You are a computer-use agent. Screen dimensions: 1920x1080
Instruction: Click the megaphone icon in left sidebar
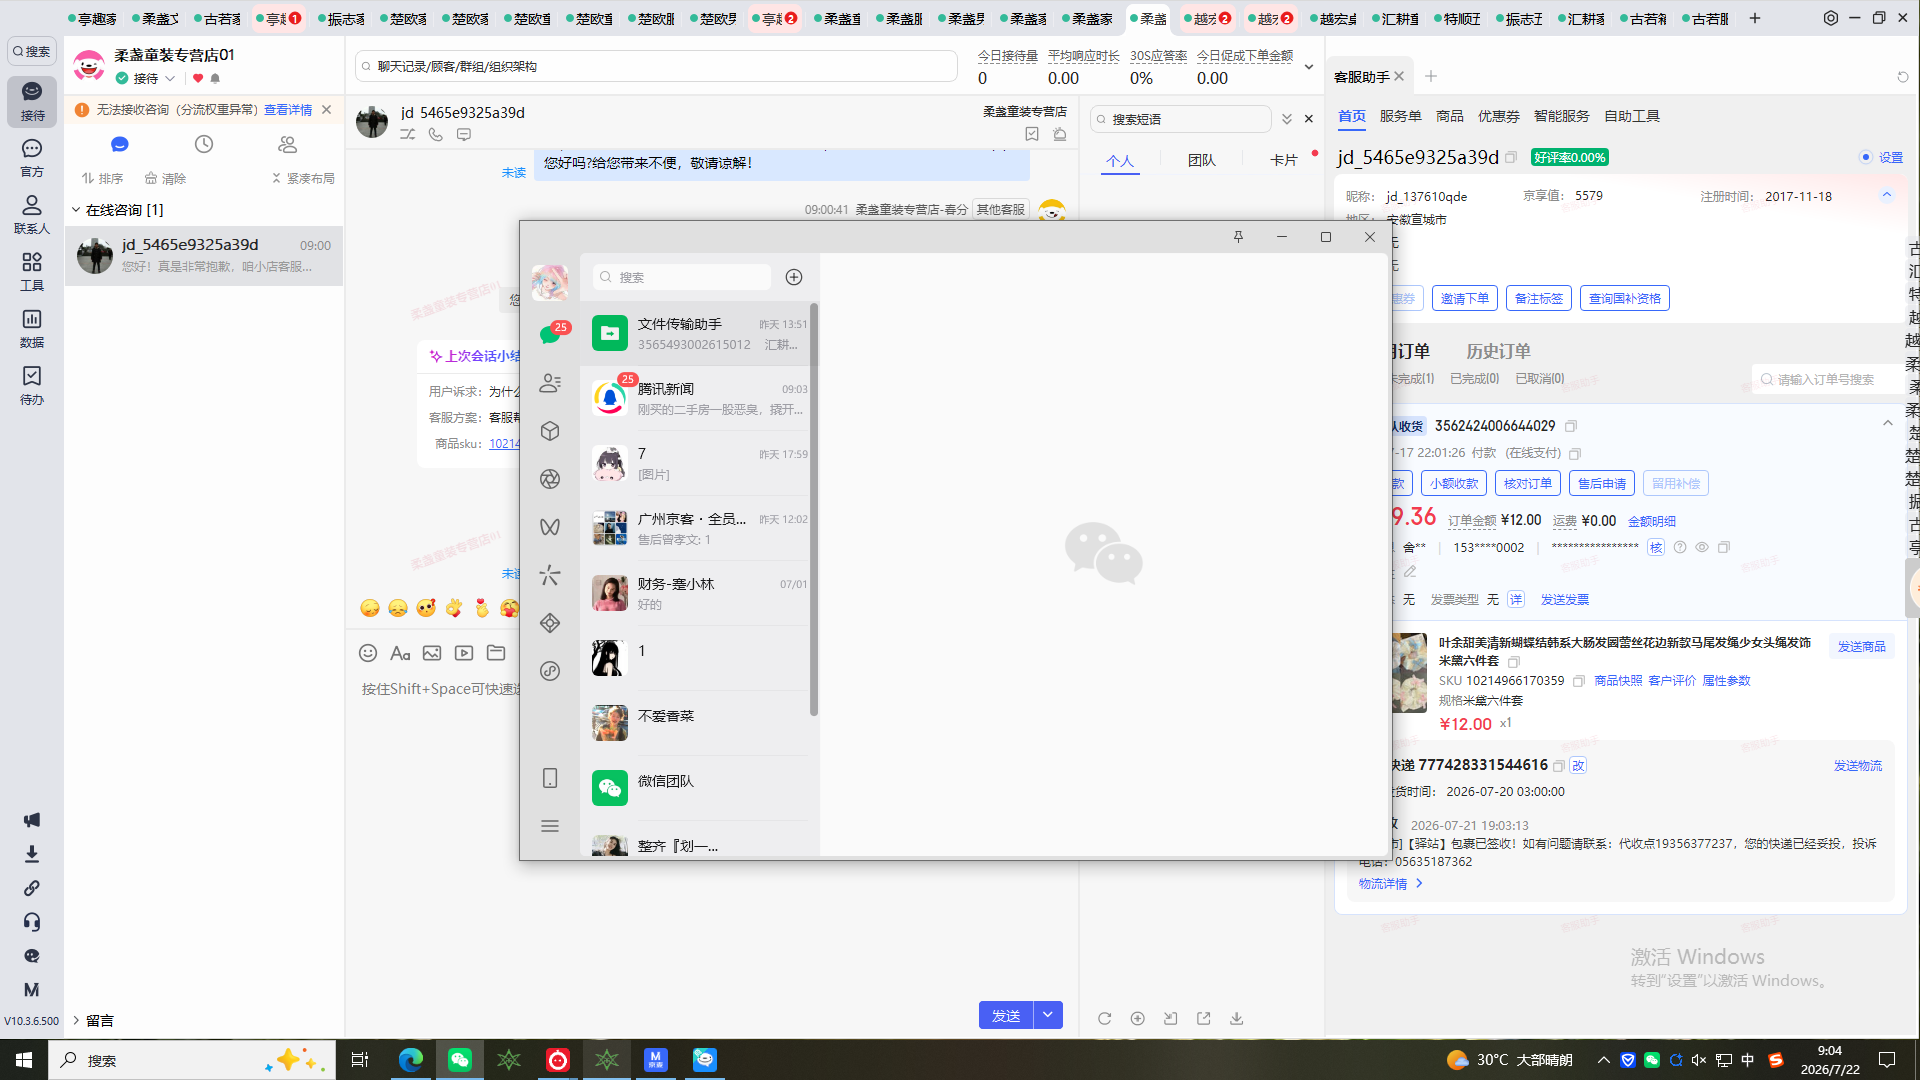tap(32, 820)
